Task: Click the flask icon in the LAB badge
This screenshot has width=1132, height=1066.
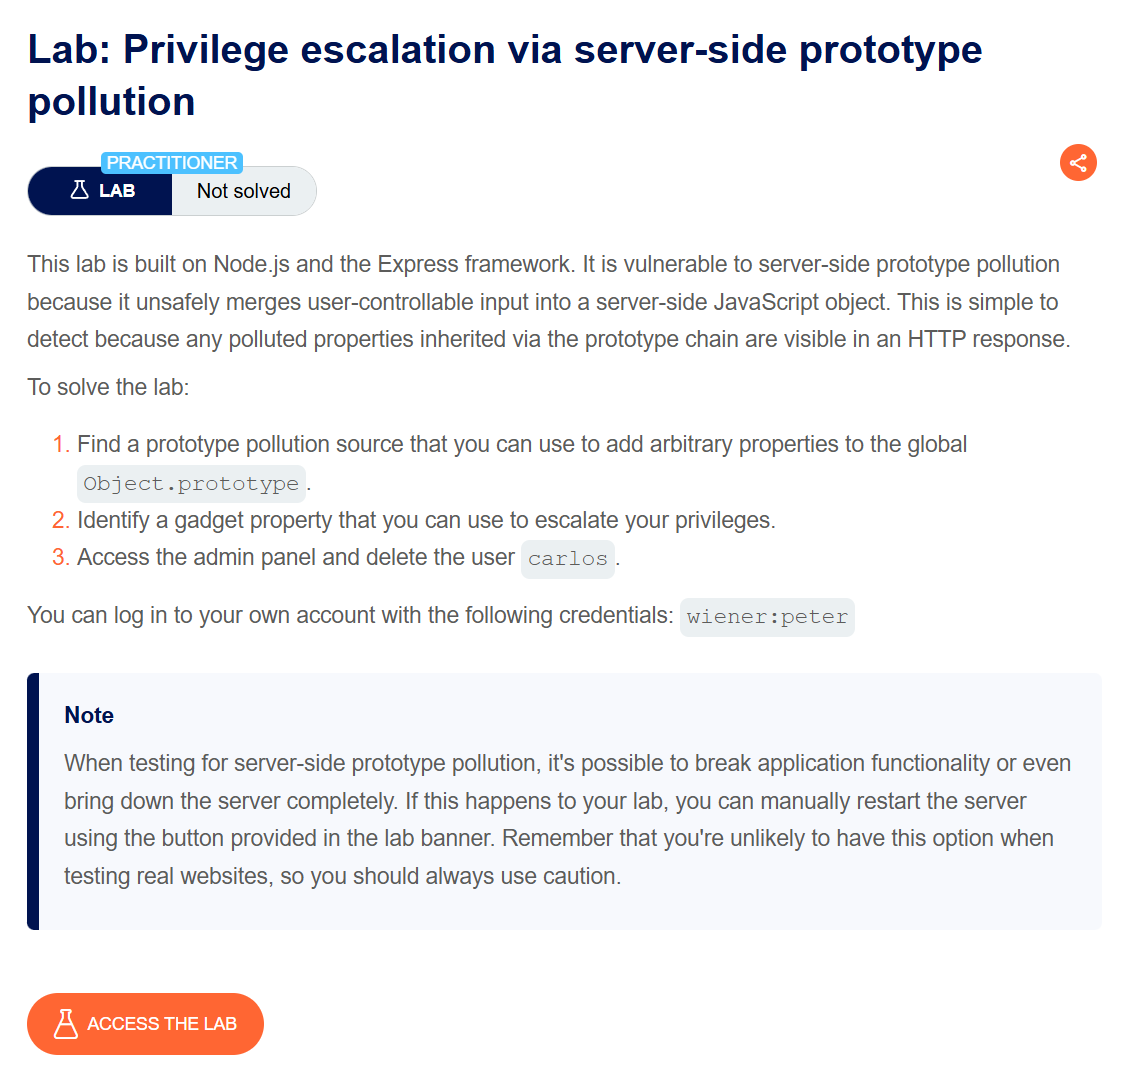Action: (80, 190)
